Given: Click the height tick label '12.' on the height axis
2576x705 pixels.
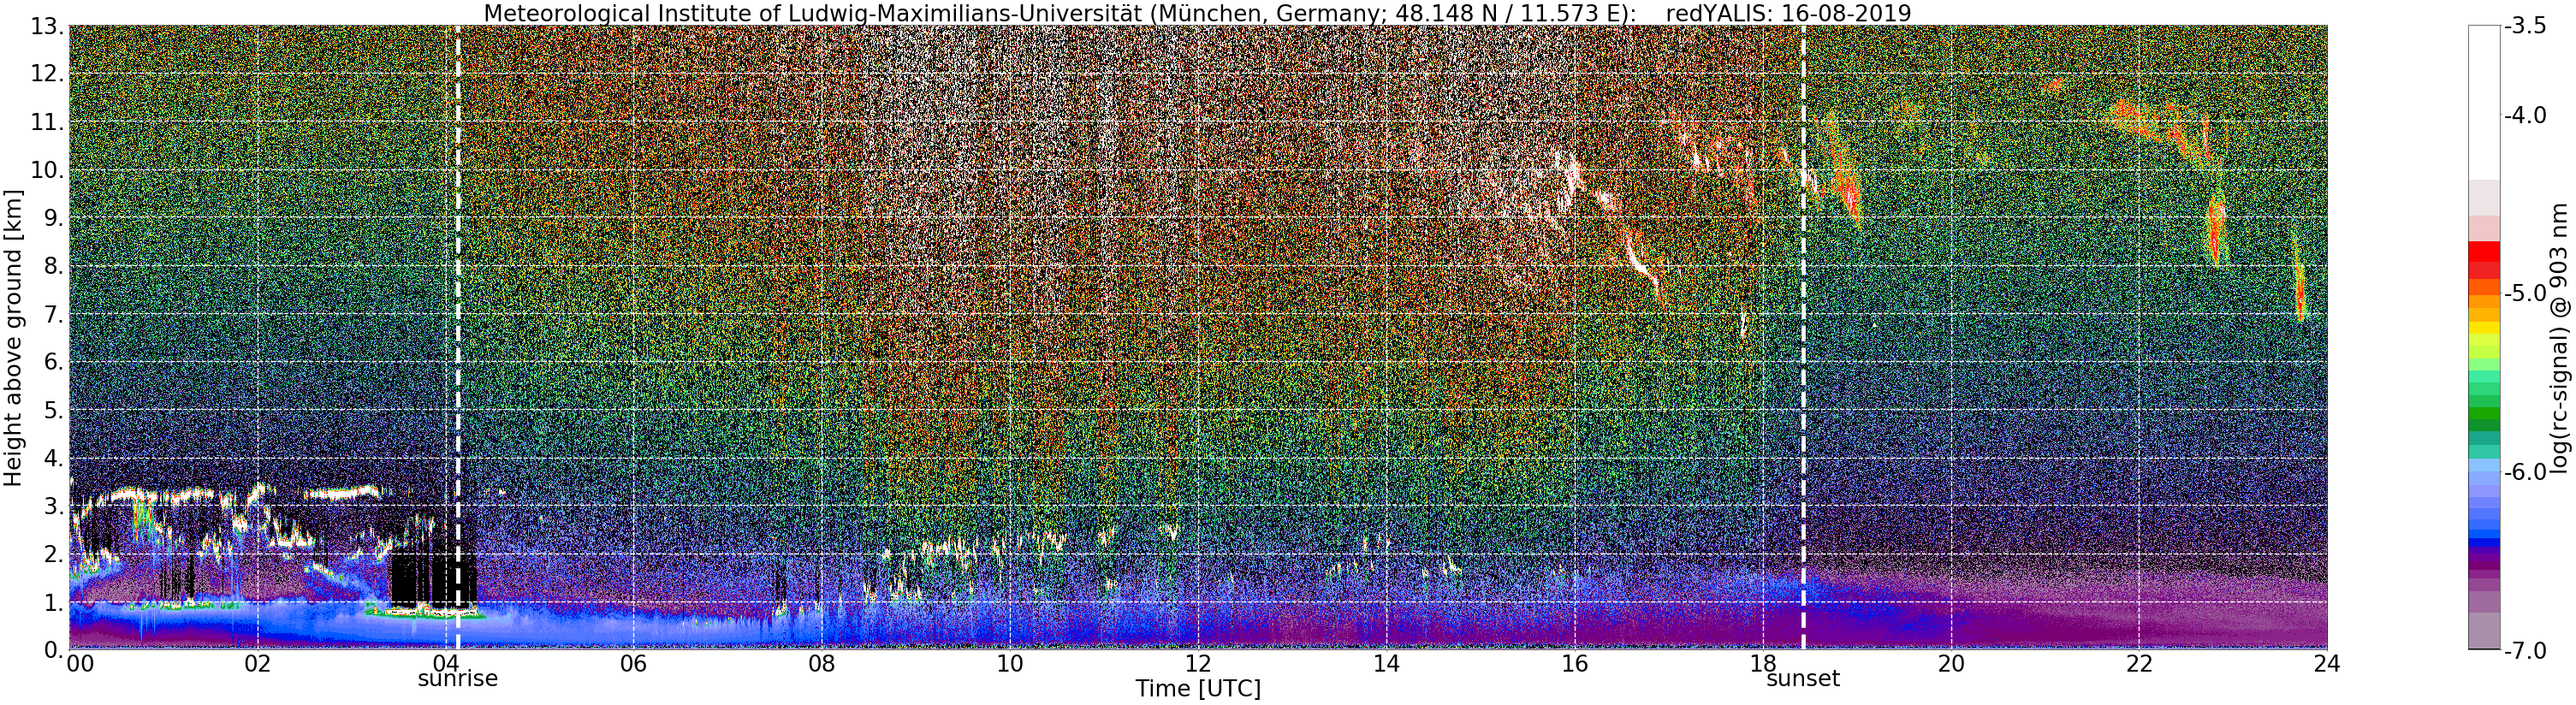Looking at the screenshot, I should [48, 74].
